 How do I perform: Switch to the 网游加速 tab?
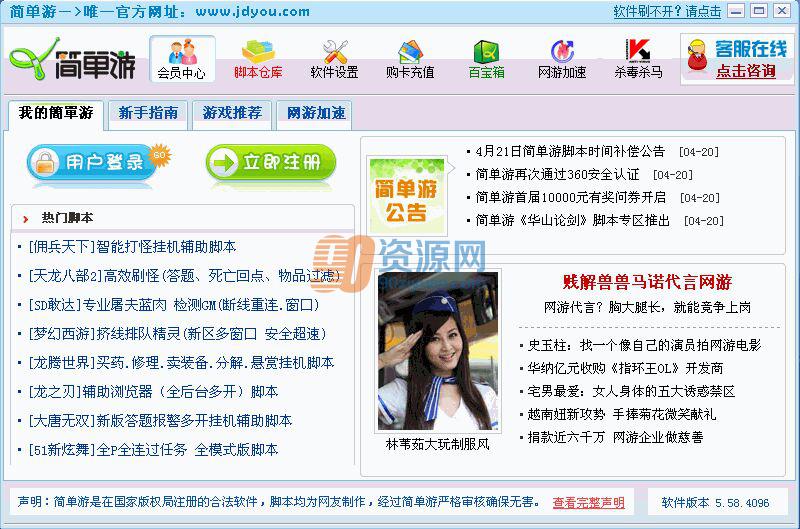tap(316, 113)
